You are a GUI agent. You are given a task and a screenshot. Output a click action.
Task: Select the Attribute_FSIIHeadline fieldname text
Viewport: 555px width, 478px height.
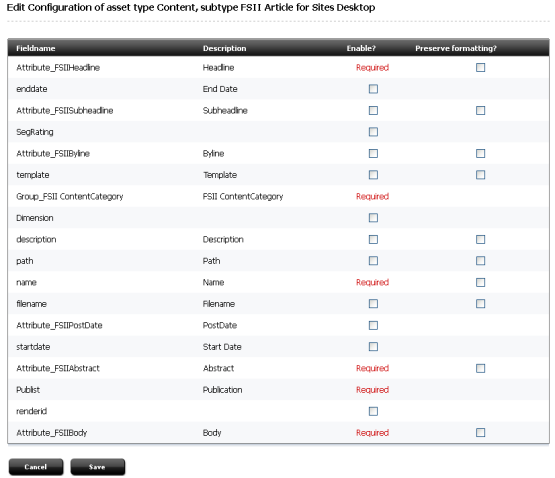tap(58, 68)
